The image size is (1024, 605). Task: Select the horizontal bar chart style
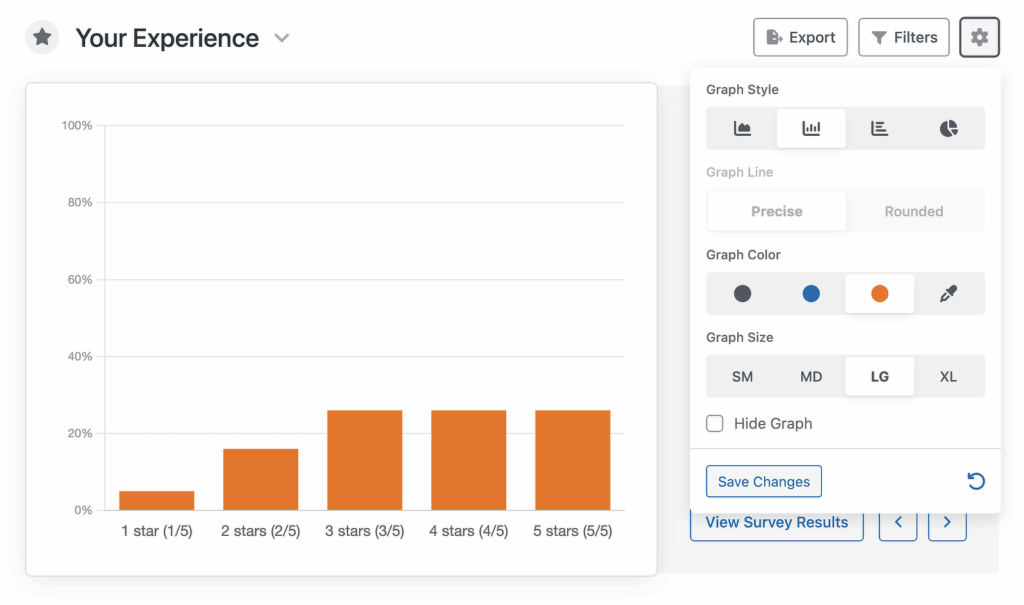coord(879,128)
